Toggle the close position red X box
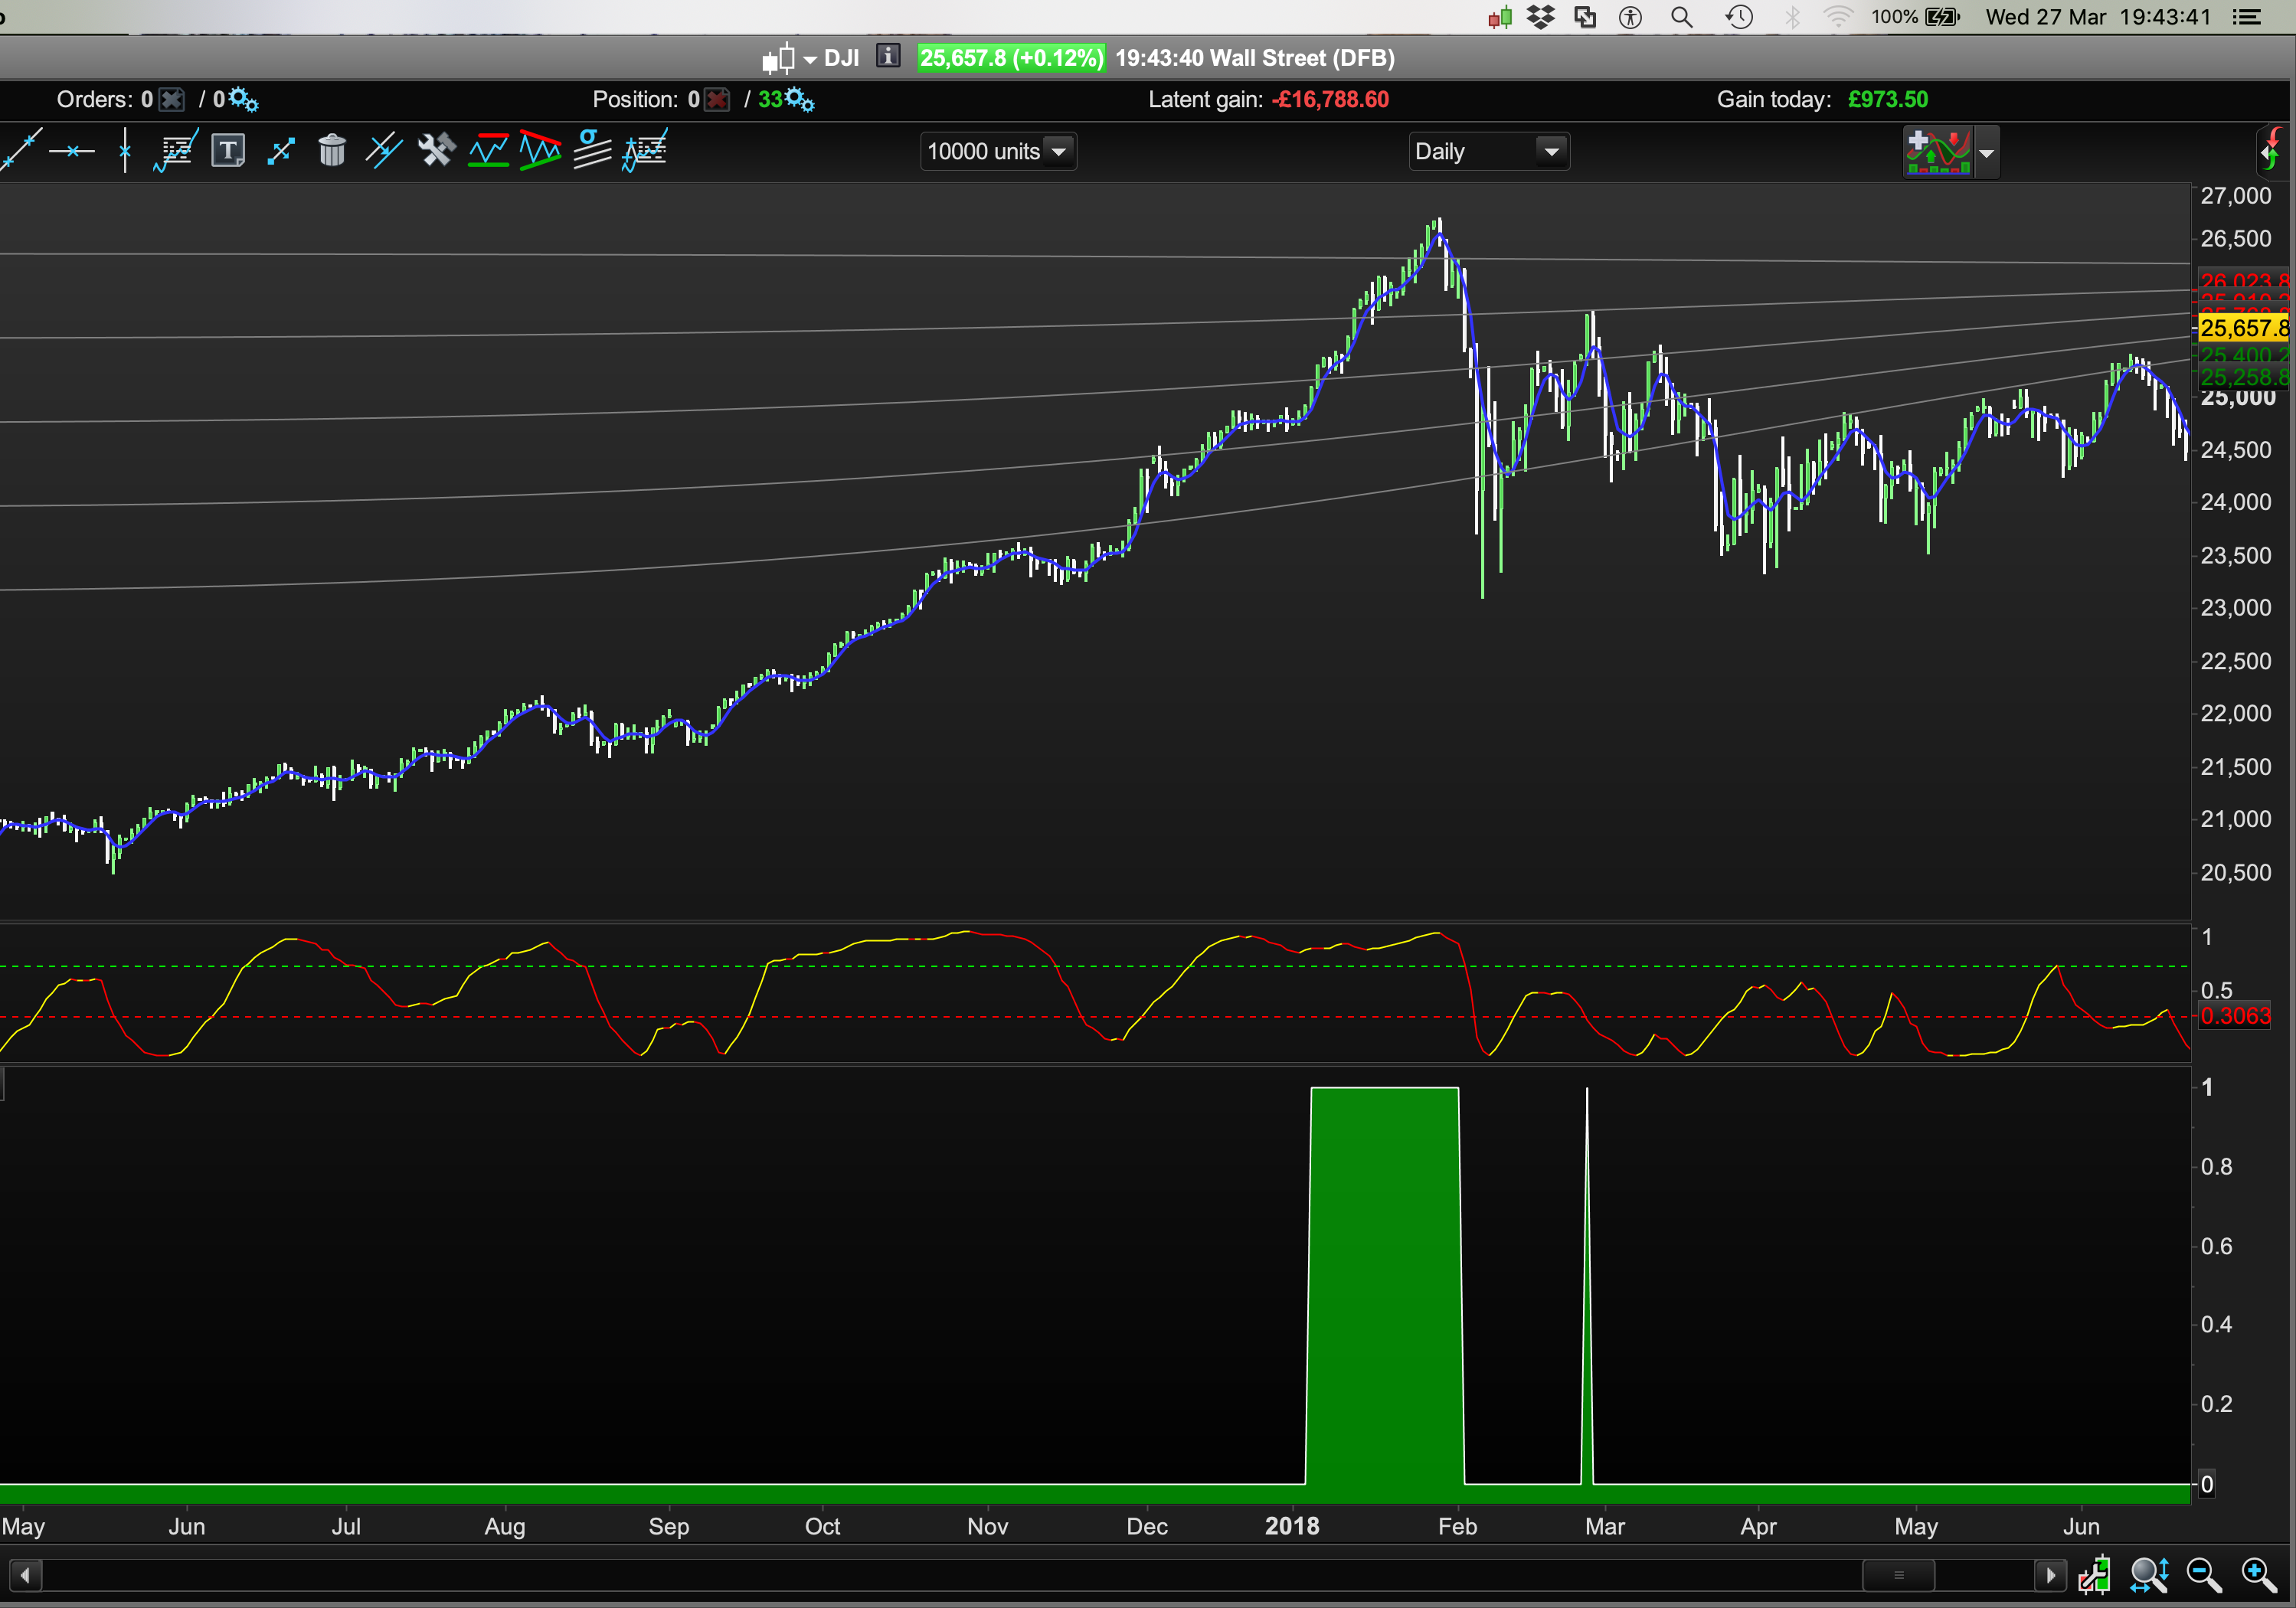Image resolution: width=2296 pixels, height=1608 pixels. coord(717,100)
